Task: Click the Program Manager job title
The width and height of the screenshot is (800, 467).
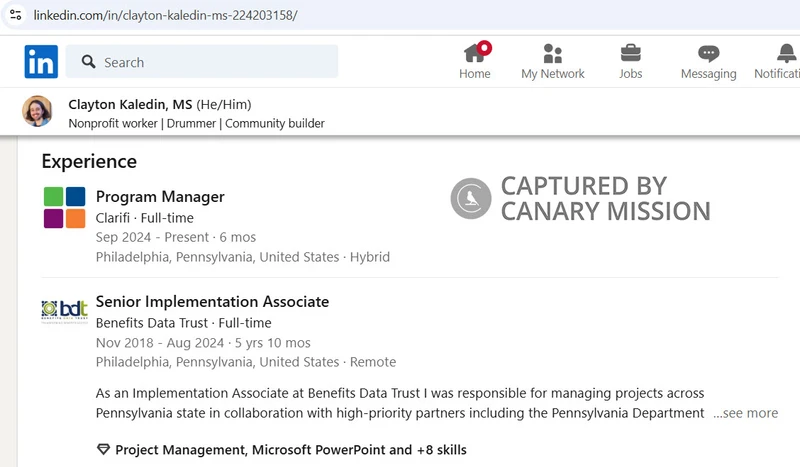Action: 160,196
